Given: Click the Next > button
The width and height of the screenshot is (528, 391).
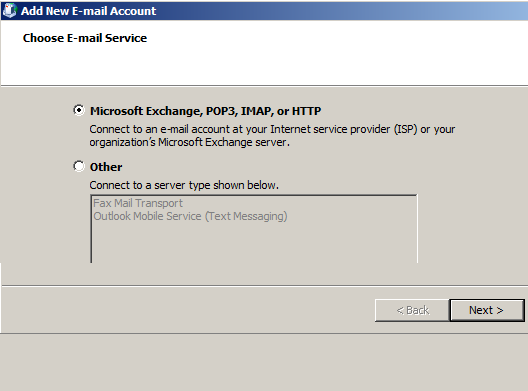Looking at the screenshot, I should [x=487, y=310].
